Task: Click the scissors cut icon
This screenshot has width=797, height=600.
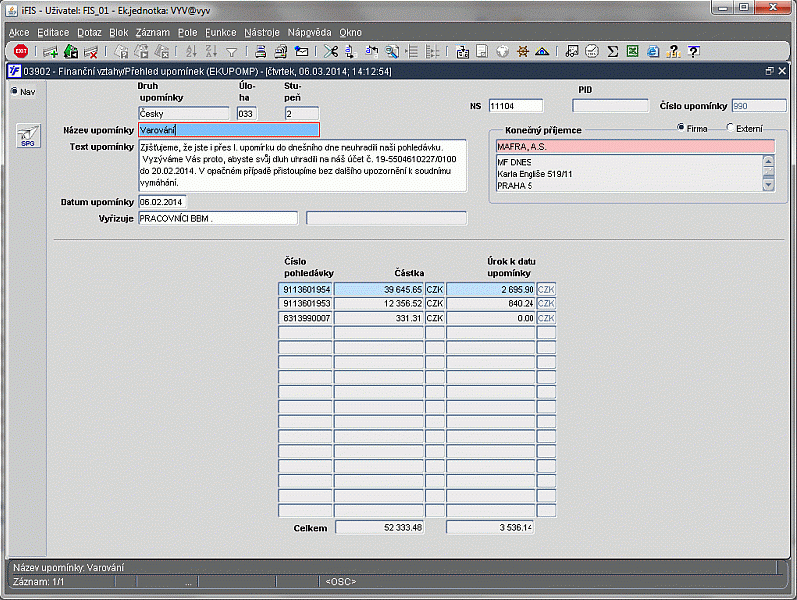Action: pyautogui.click(x=330, y=51)
